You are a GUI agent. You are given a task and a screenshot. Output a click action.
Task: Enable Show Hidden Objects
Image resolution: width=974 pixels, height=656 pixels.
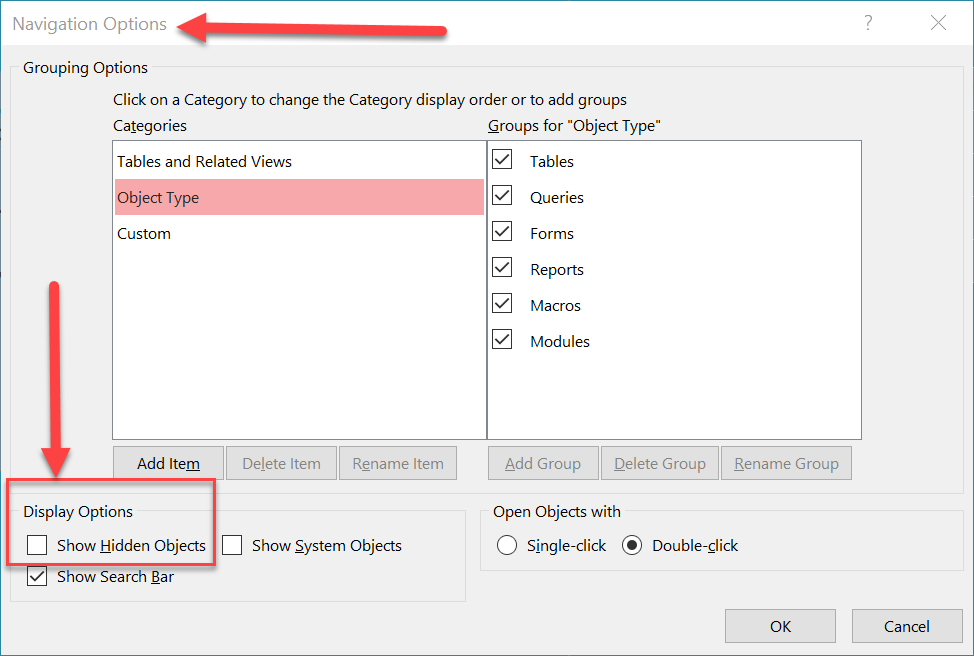[x=38, y=546]
